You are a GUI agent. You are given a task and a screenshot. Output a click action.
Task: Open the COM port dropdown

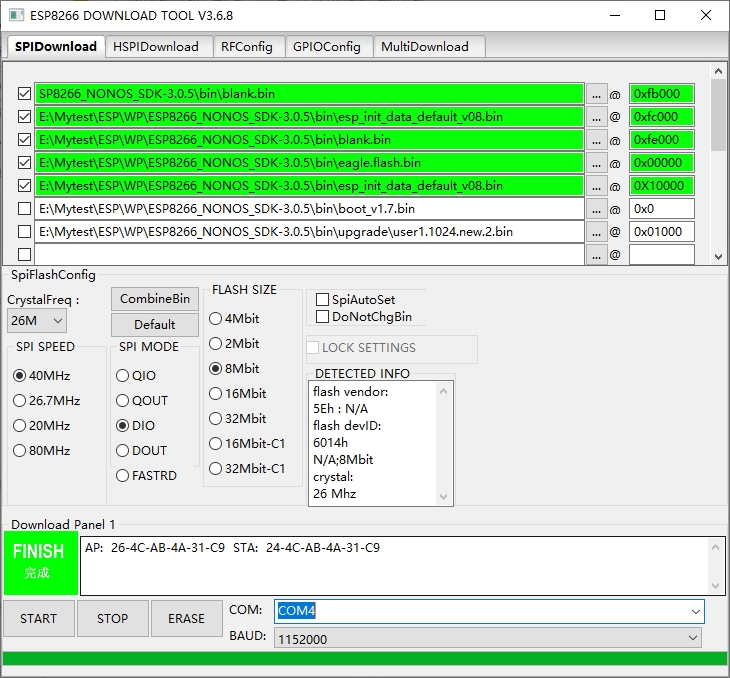(x=696, y=611)
